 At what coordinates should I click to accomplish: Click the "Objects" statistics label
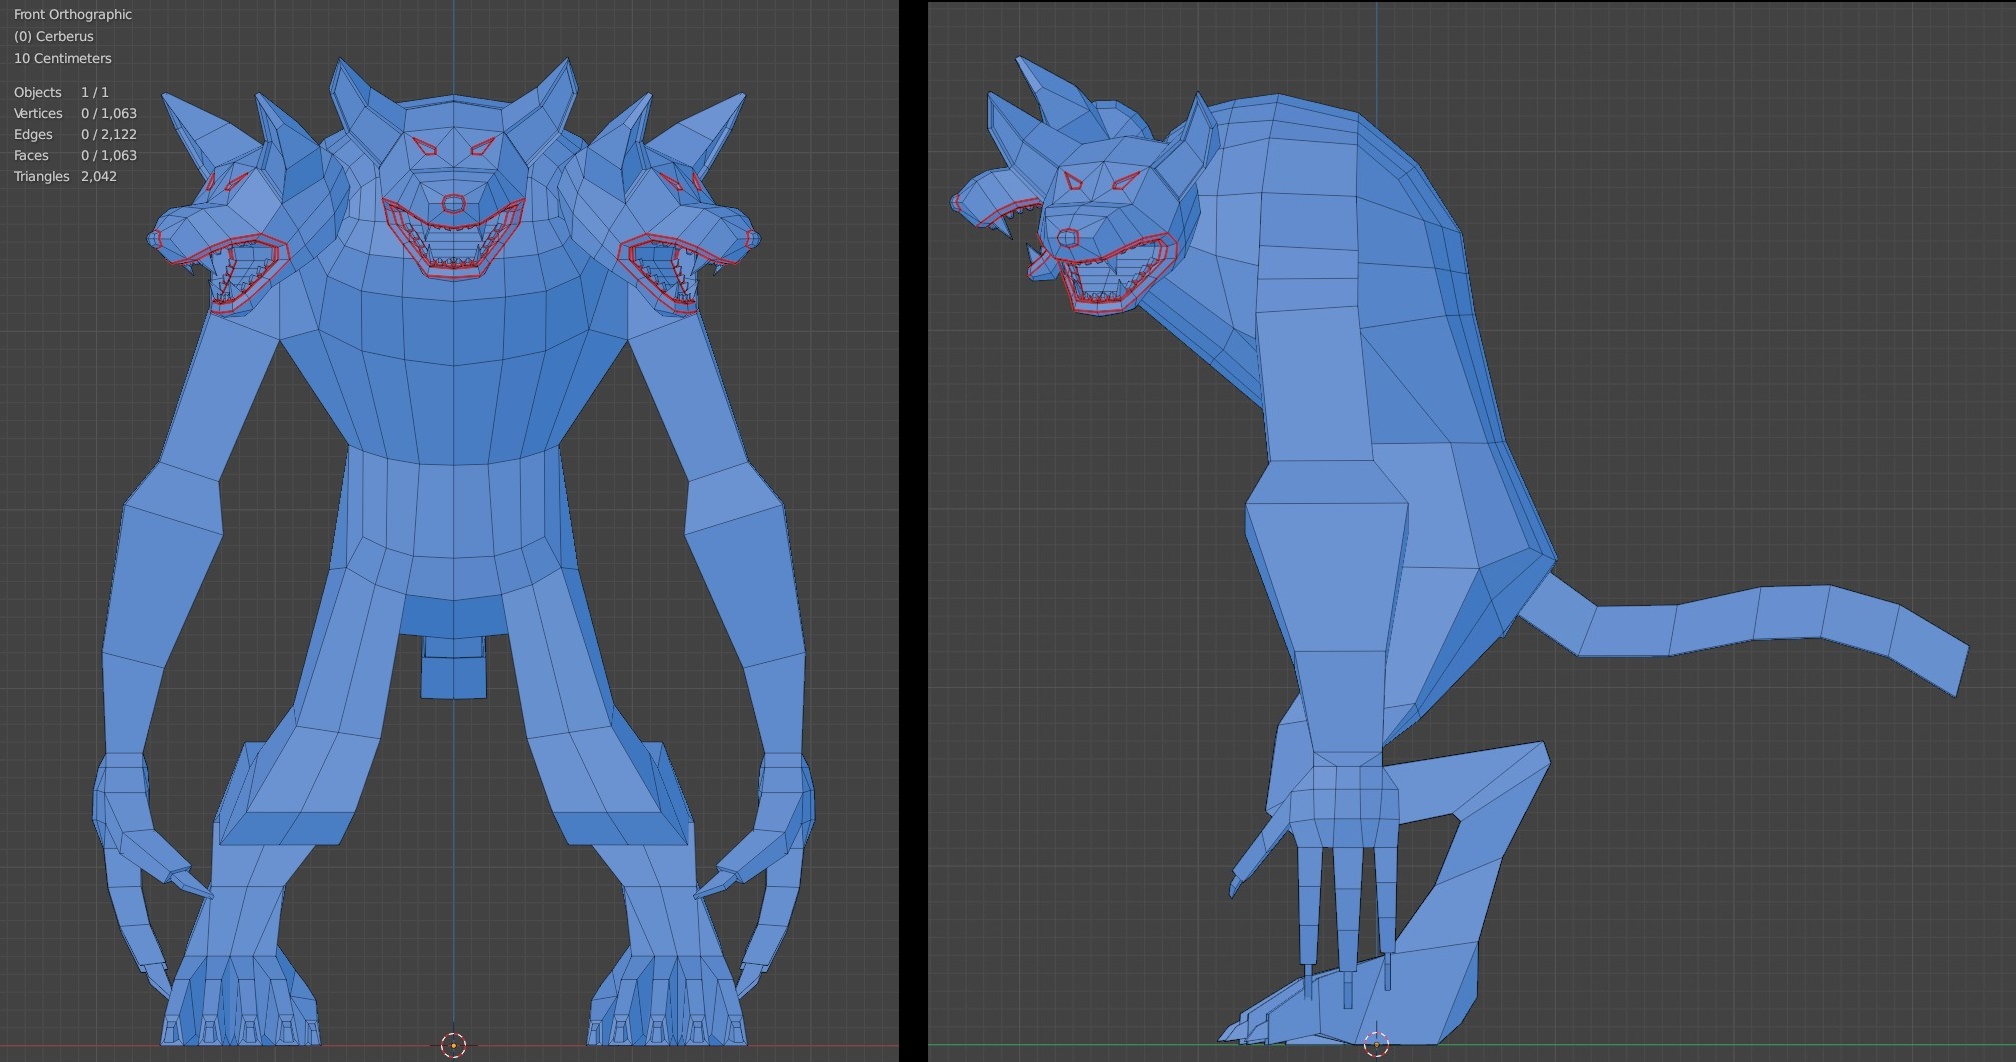(x=38, y=92)
